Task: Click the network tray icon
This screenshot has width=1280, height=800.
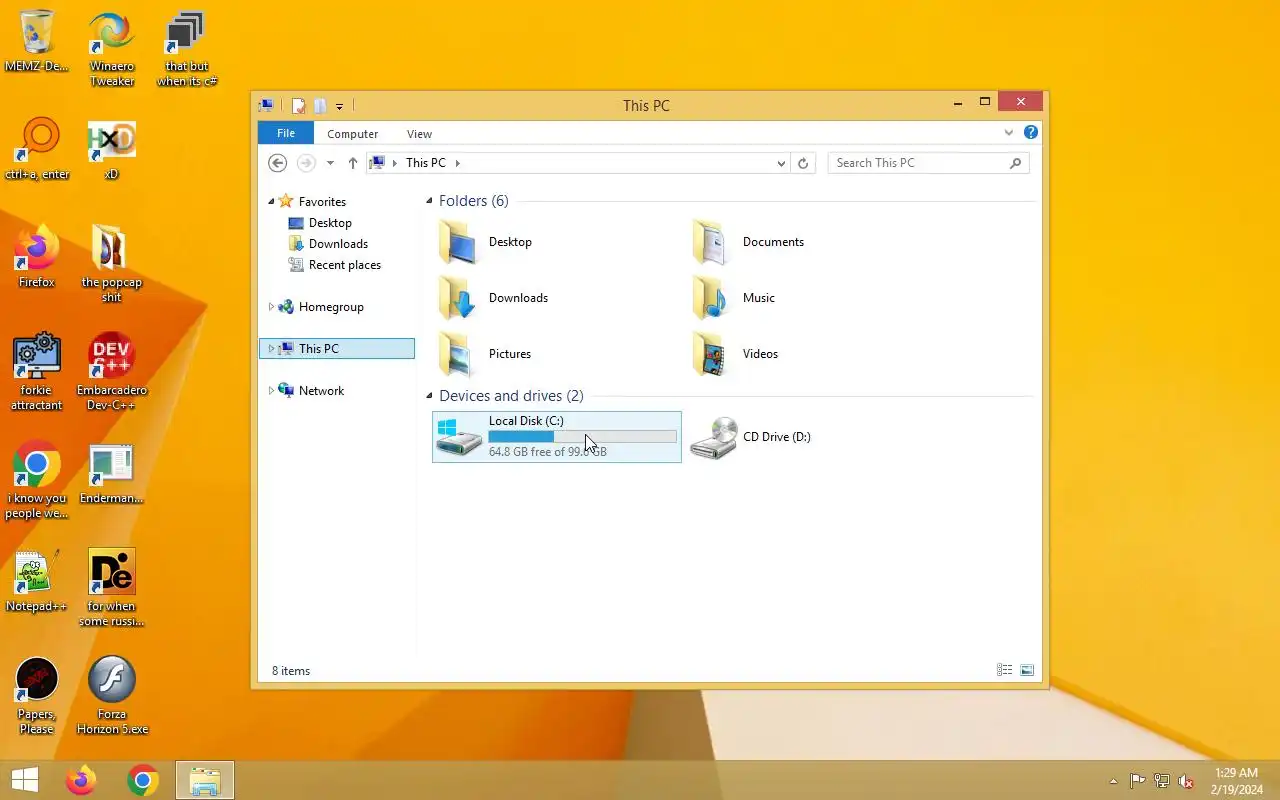Action: pos(1162,781)
